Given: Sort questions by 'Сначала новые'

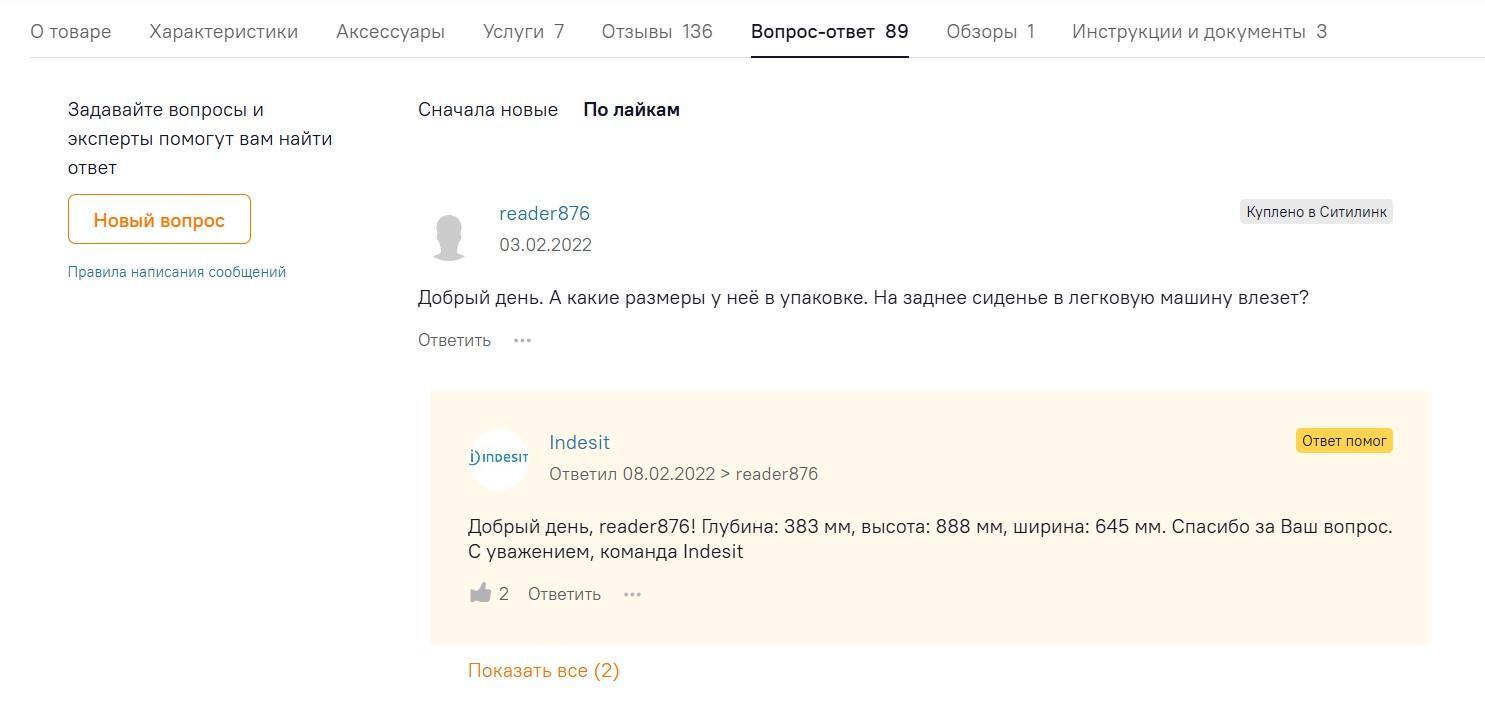Looking at the screenshot, I should [488, 110].
